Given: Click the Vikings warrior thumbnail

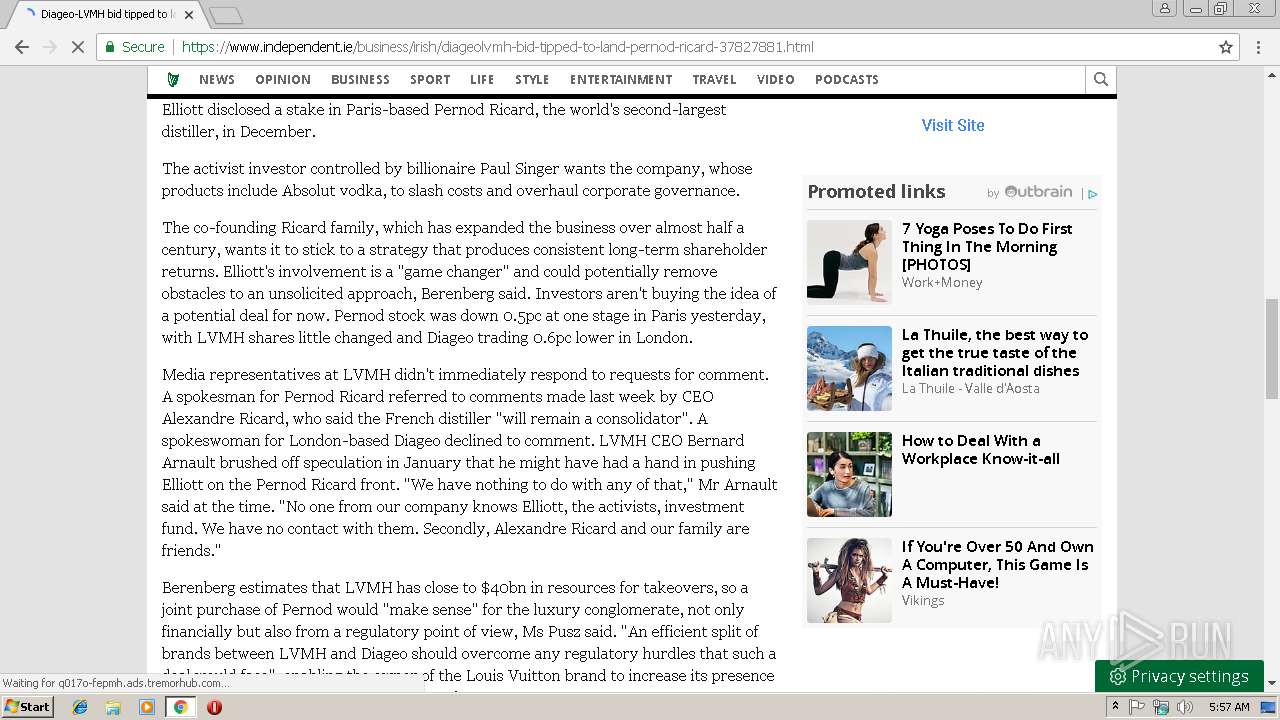Looking at the screenshot, I should pyautogui.click(x=849, y=580).
